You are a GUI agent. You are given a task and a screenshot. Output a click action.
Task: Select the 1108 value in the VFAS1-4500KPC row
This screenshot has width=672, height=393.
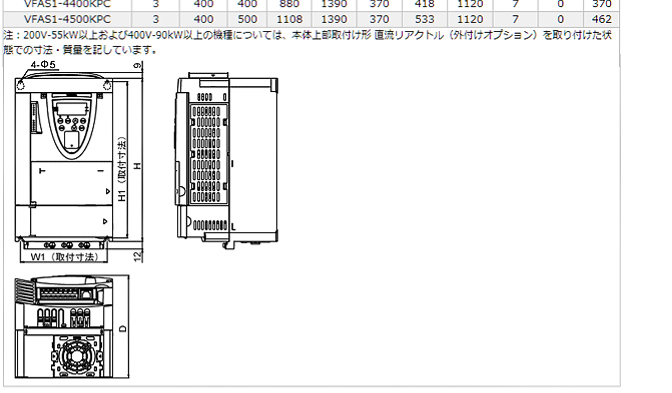tap(289, 19)
